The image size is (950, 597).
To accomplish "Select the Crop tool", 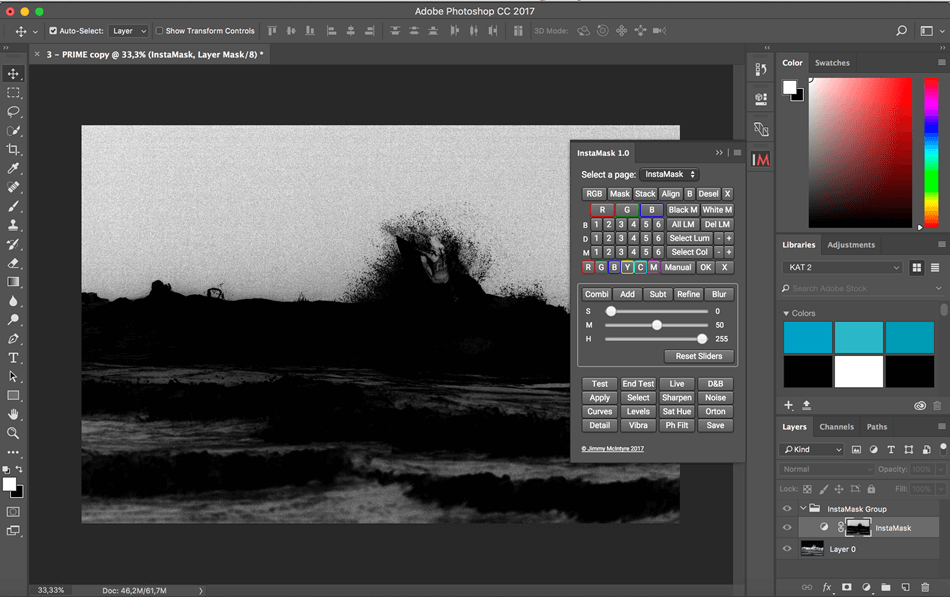I will coord(13,149).
